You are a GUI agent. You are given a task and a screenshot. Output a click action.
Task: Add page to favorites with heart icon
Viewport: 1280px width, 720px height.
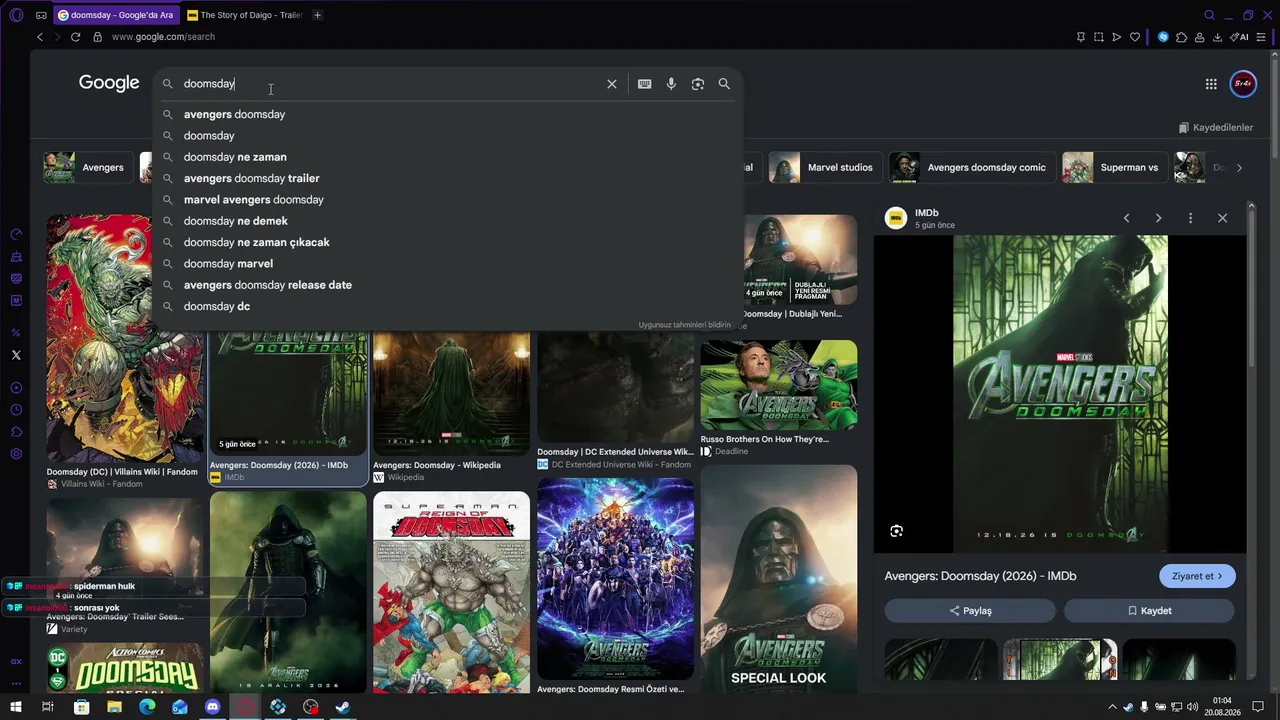pos(1135,37)
